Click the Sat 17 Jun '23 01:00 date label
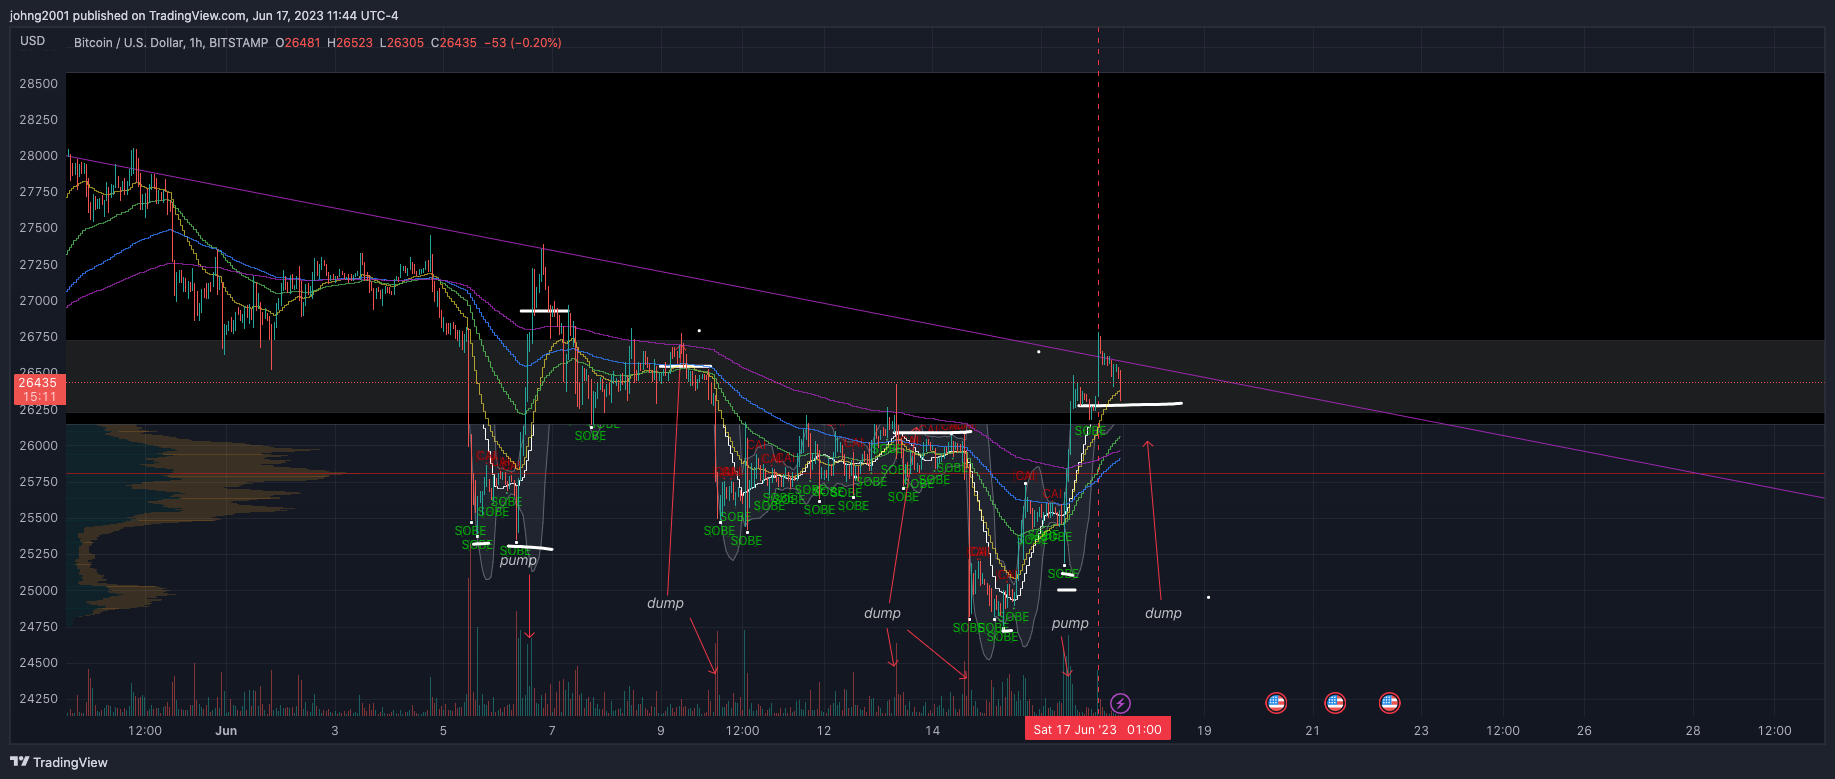The width and height of the screenshot is (1835, 779). [1097, 730]
